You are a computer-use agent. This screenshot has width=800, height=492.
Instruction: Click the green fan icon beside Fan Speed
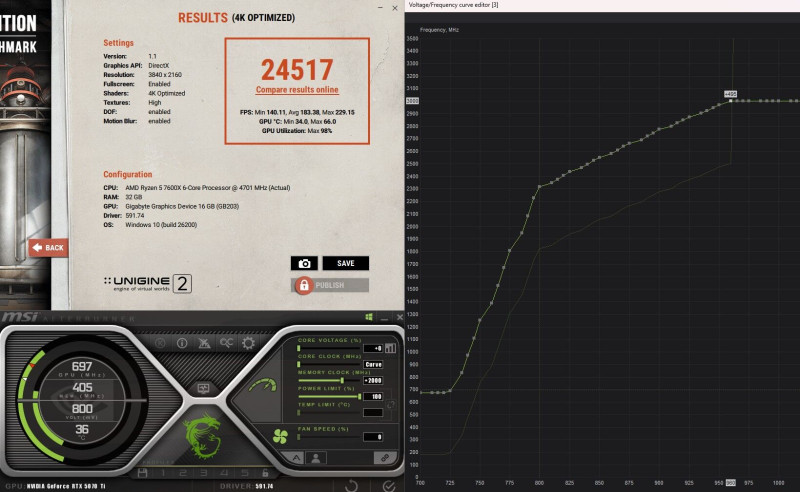click(x=280, y=436)
